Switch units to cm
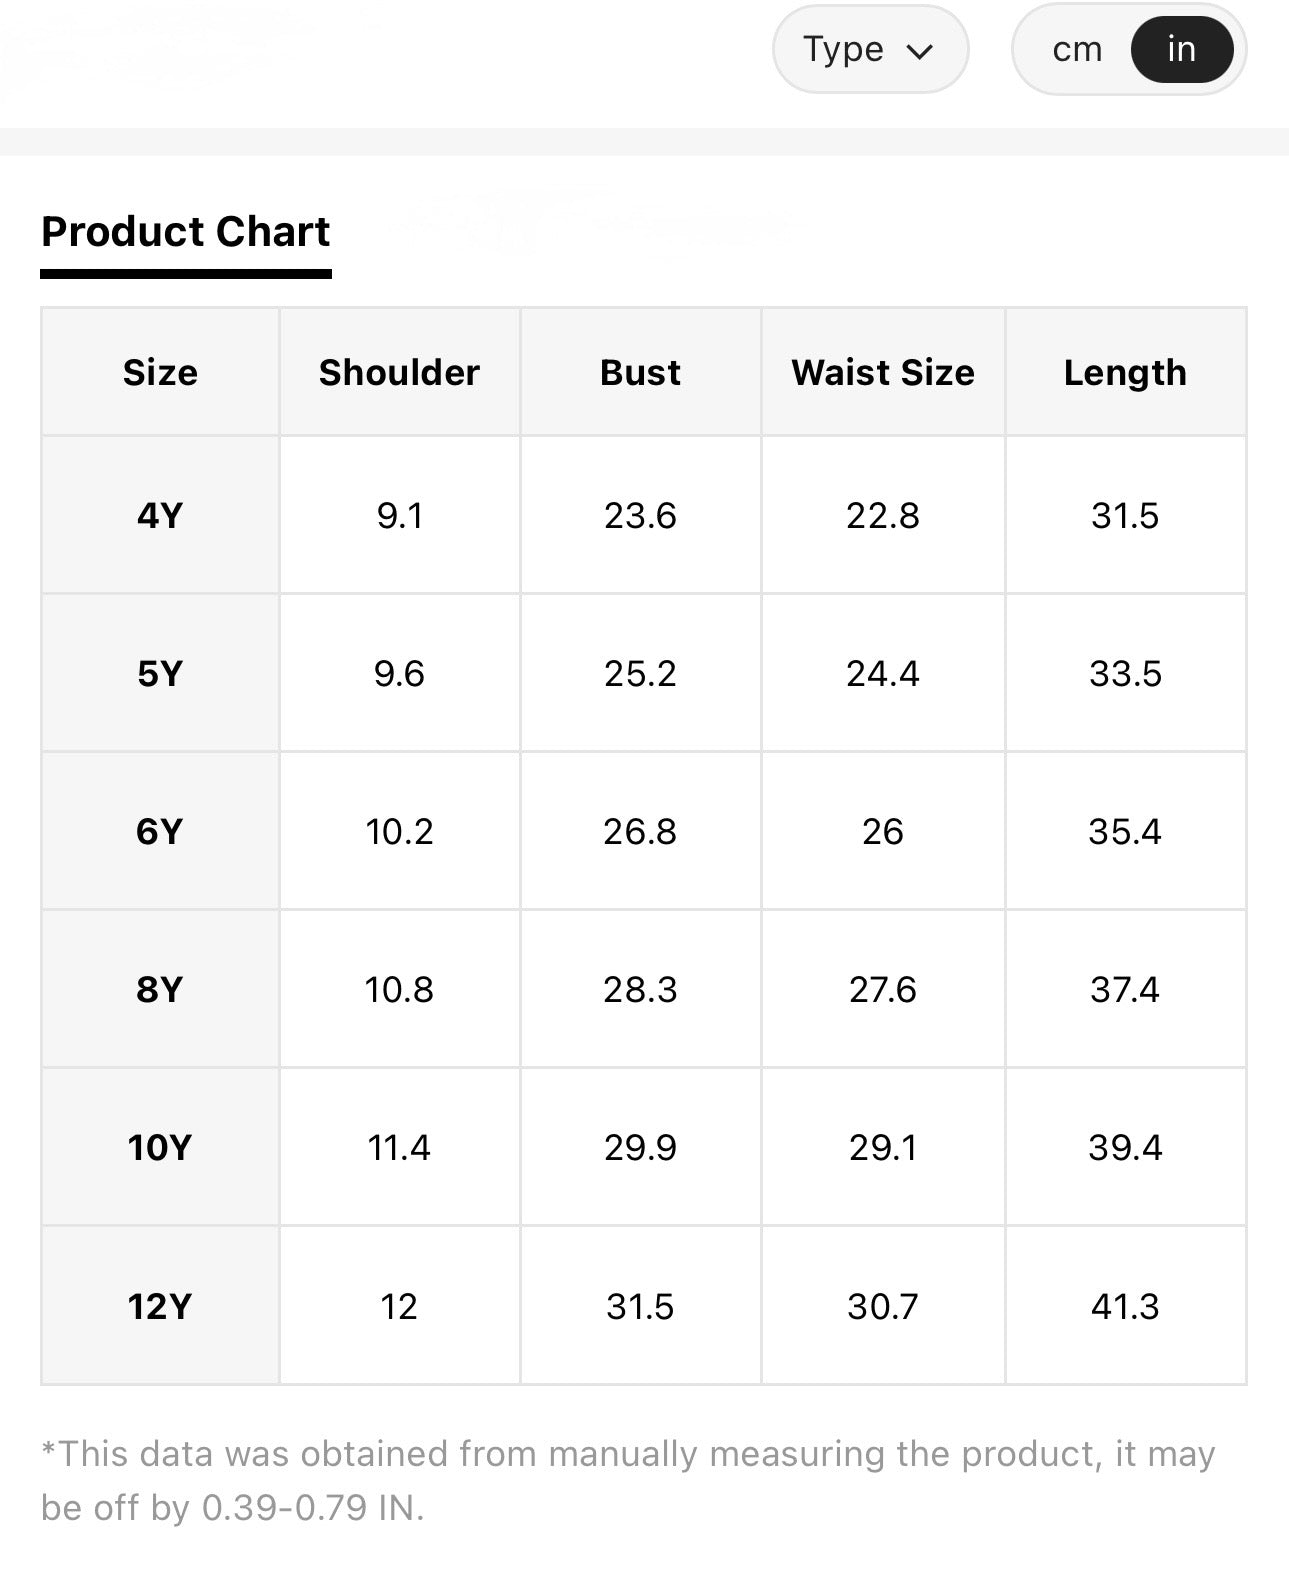This screenshot has width=1289, height=1571. pos(1077,49)
